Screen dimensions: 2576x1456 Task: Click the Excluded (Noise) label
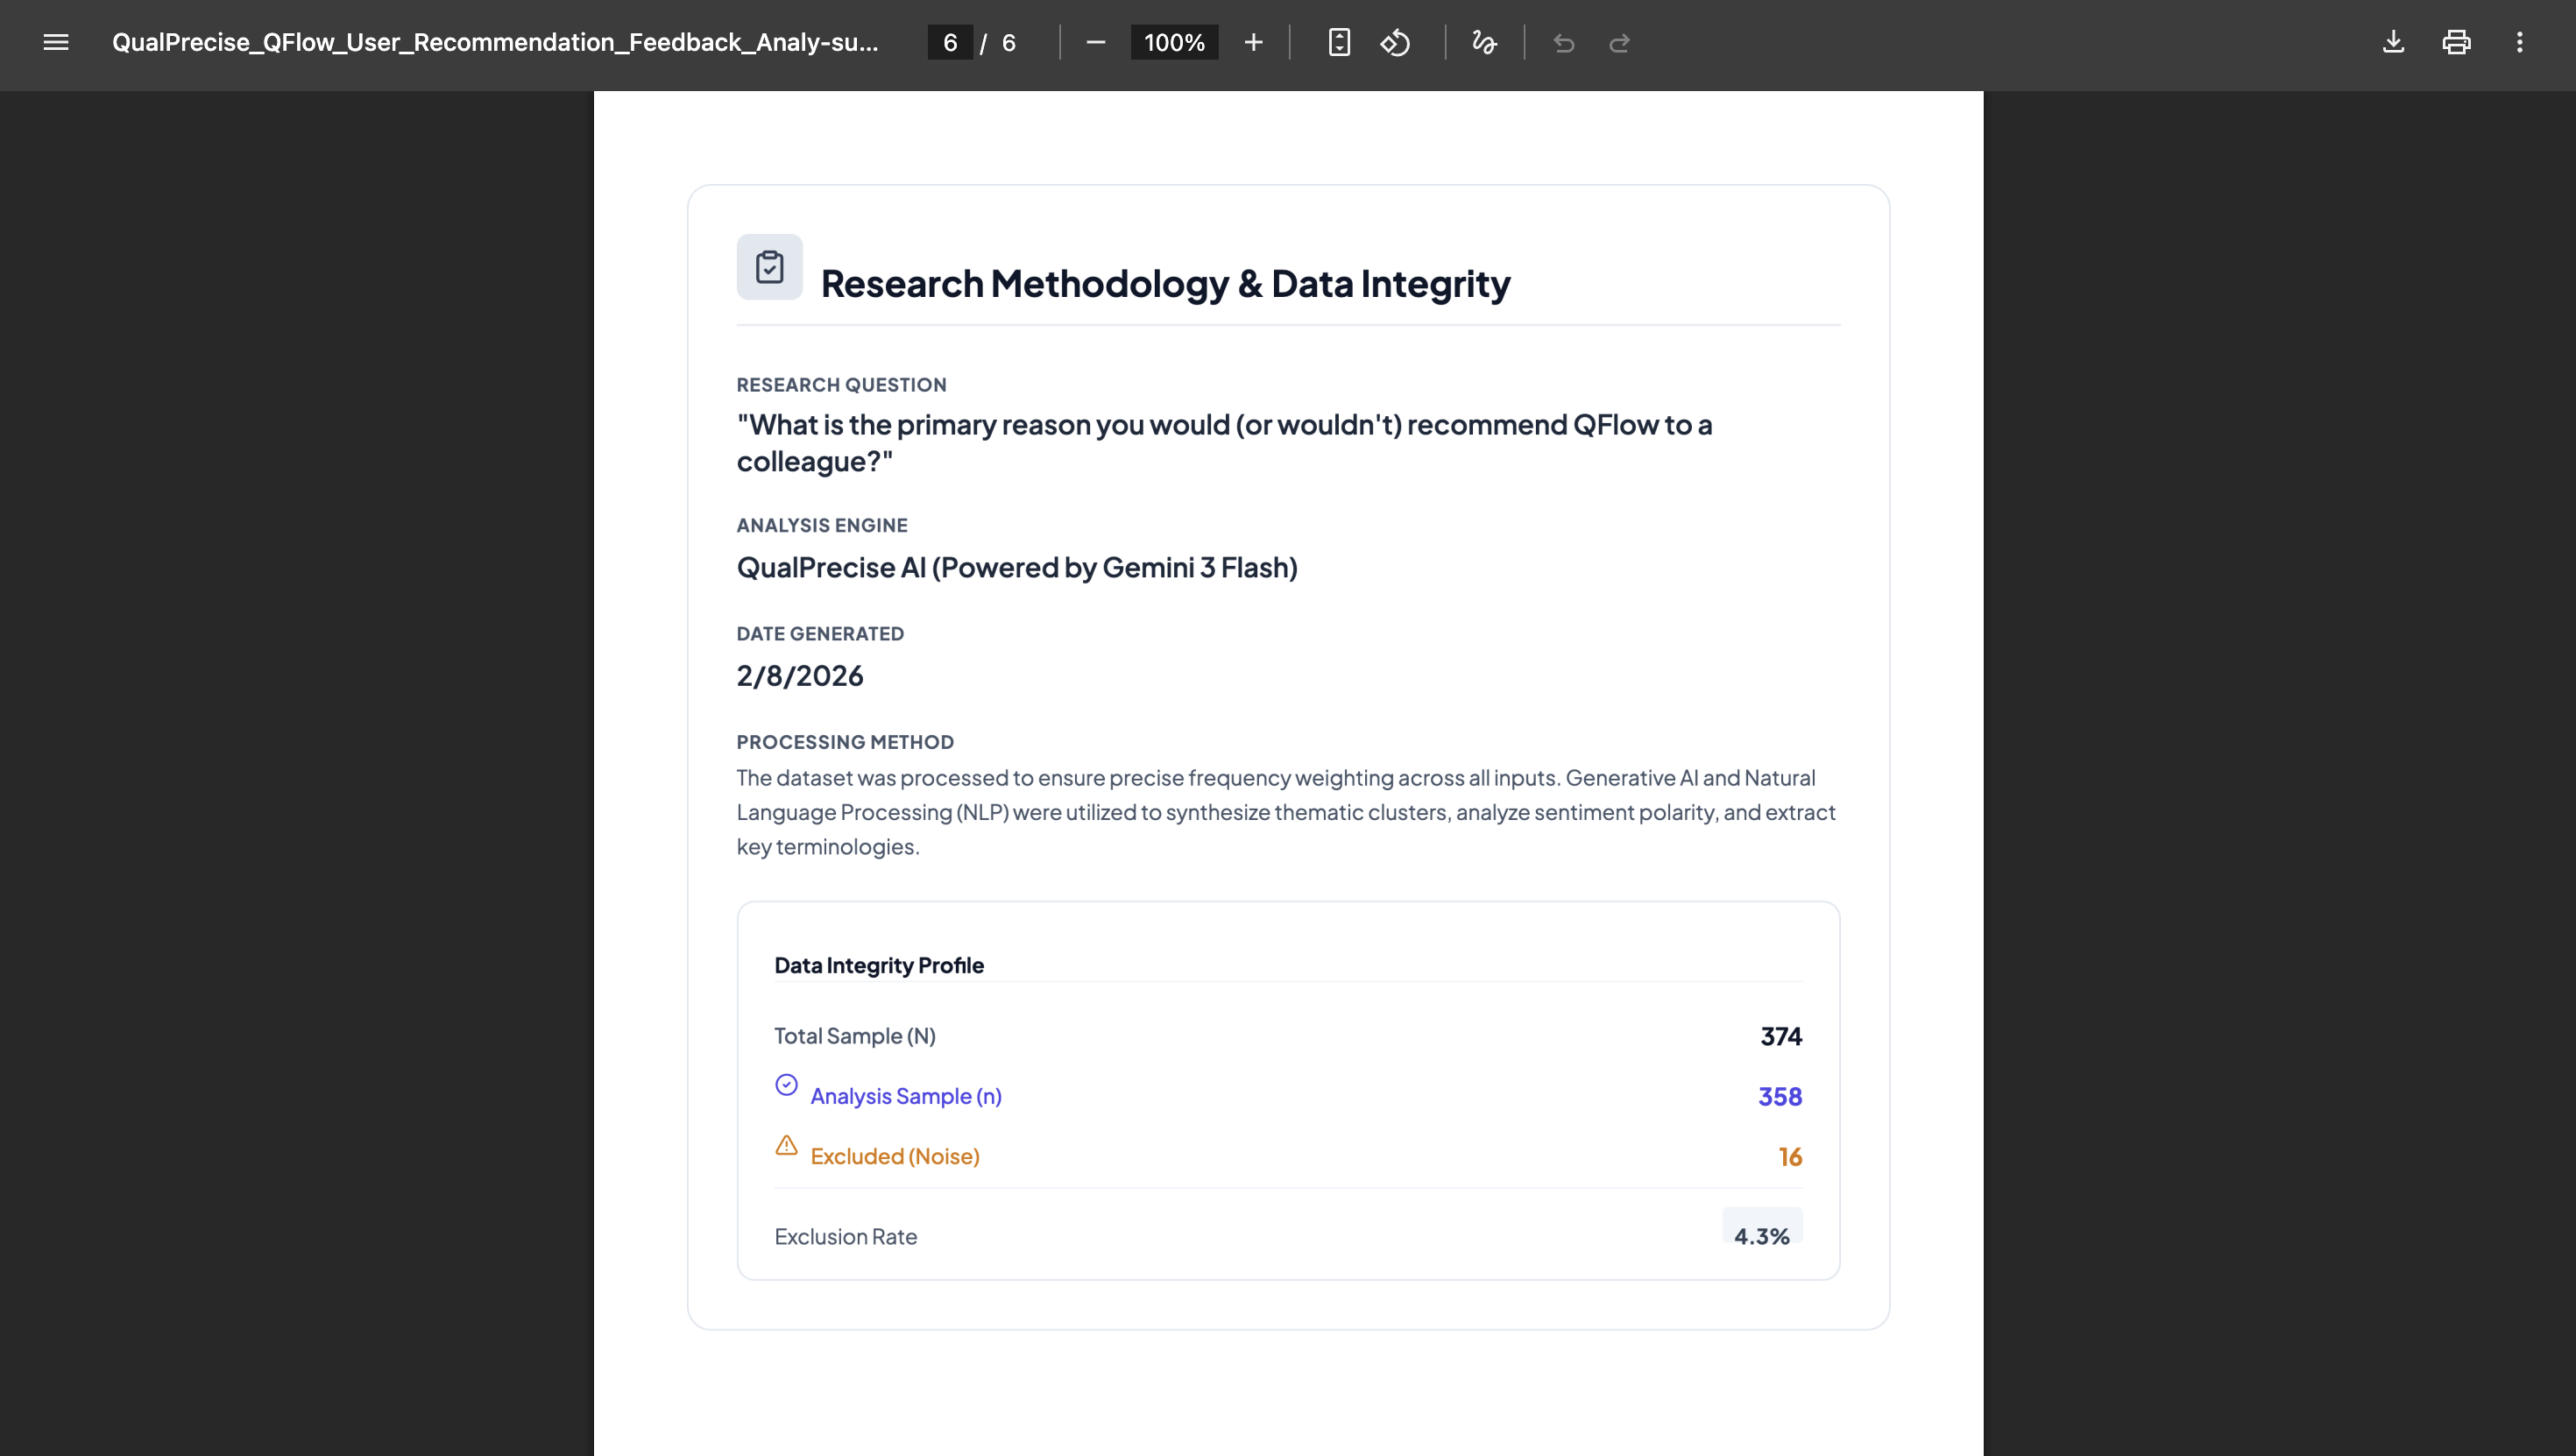coord(894,1156)
